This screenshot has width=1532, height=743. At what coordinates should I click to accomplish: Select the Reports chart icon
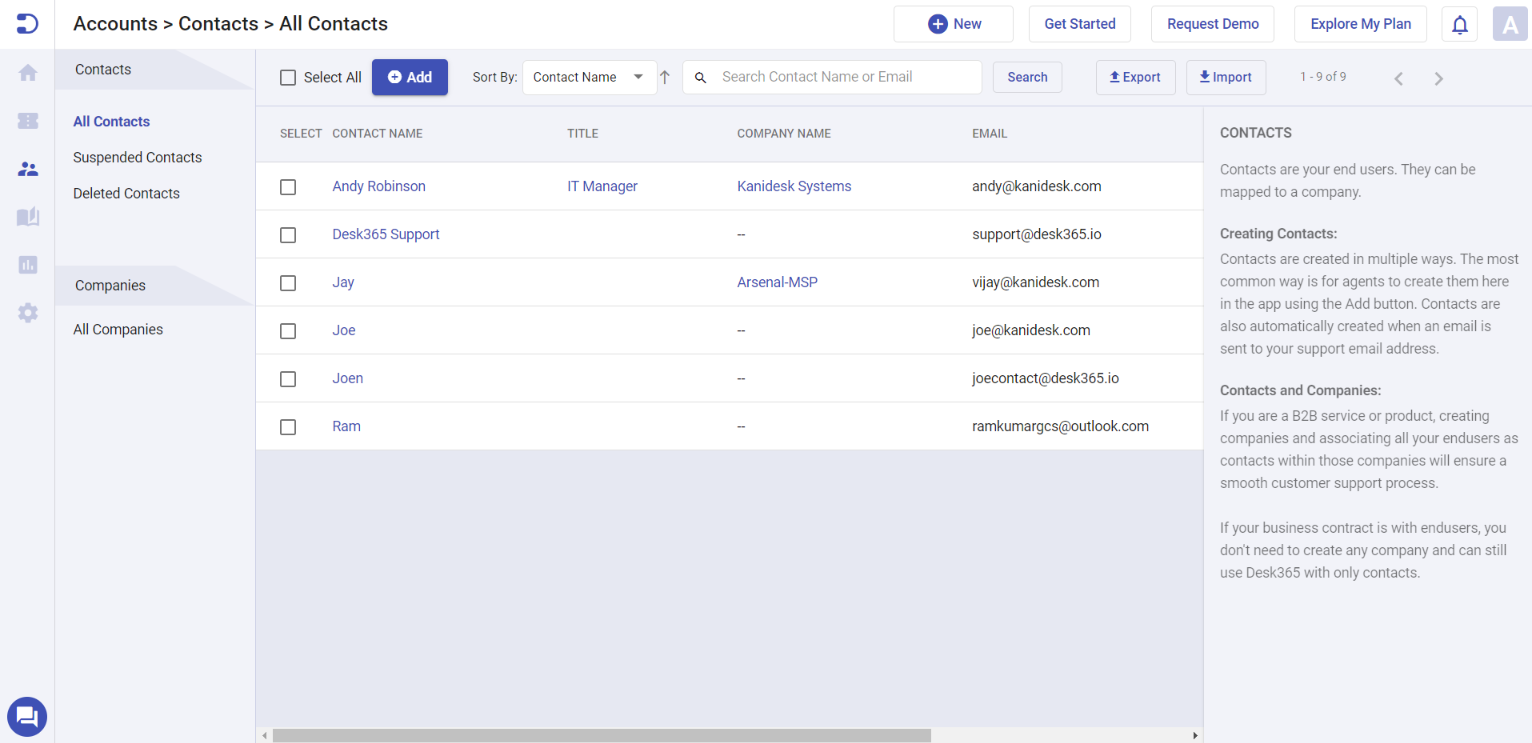tap(27, 264)
